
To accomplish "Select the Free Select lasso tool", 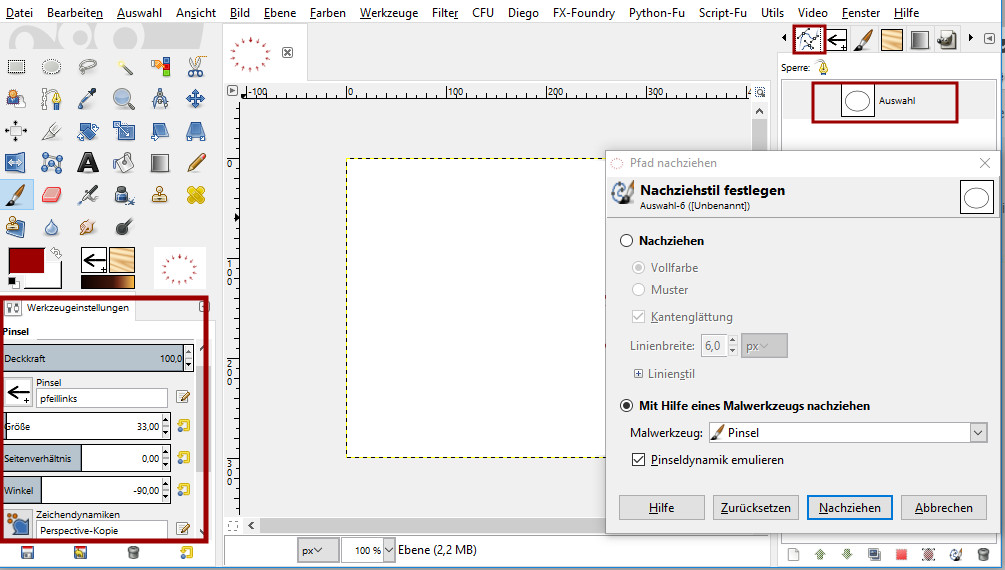I will (x=88, y=66).
